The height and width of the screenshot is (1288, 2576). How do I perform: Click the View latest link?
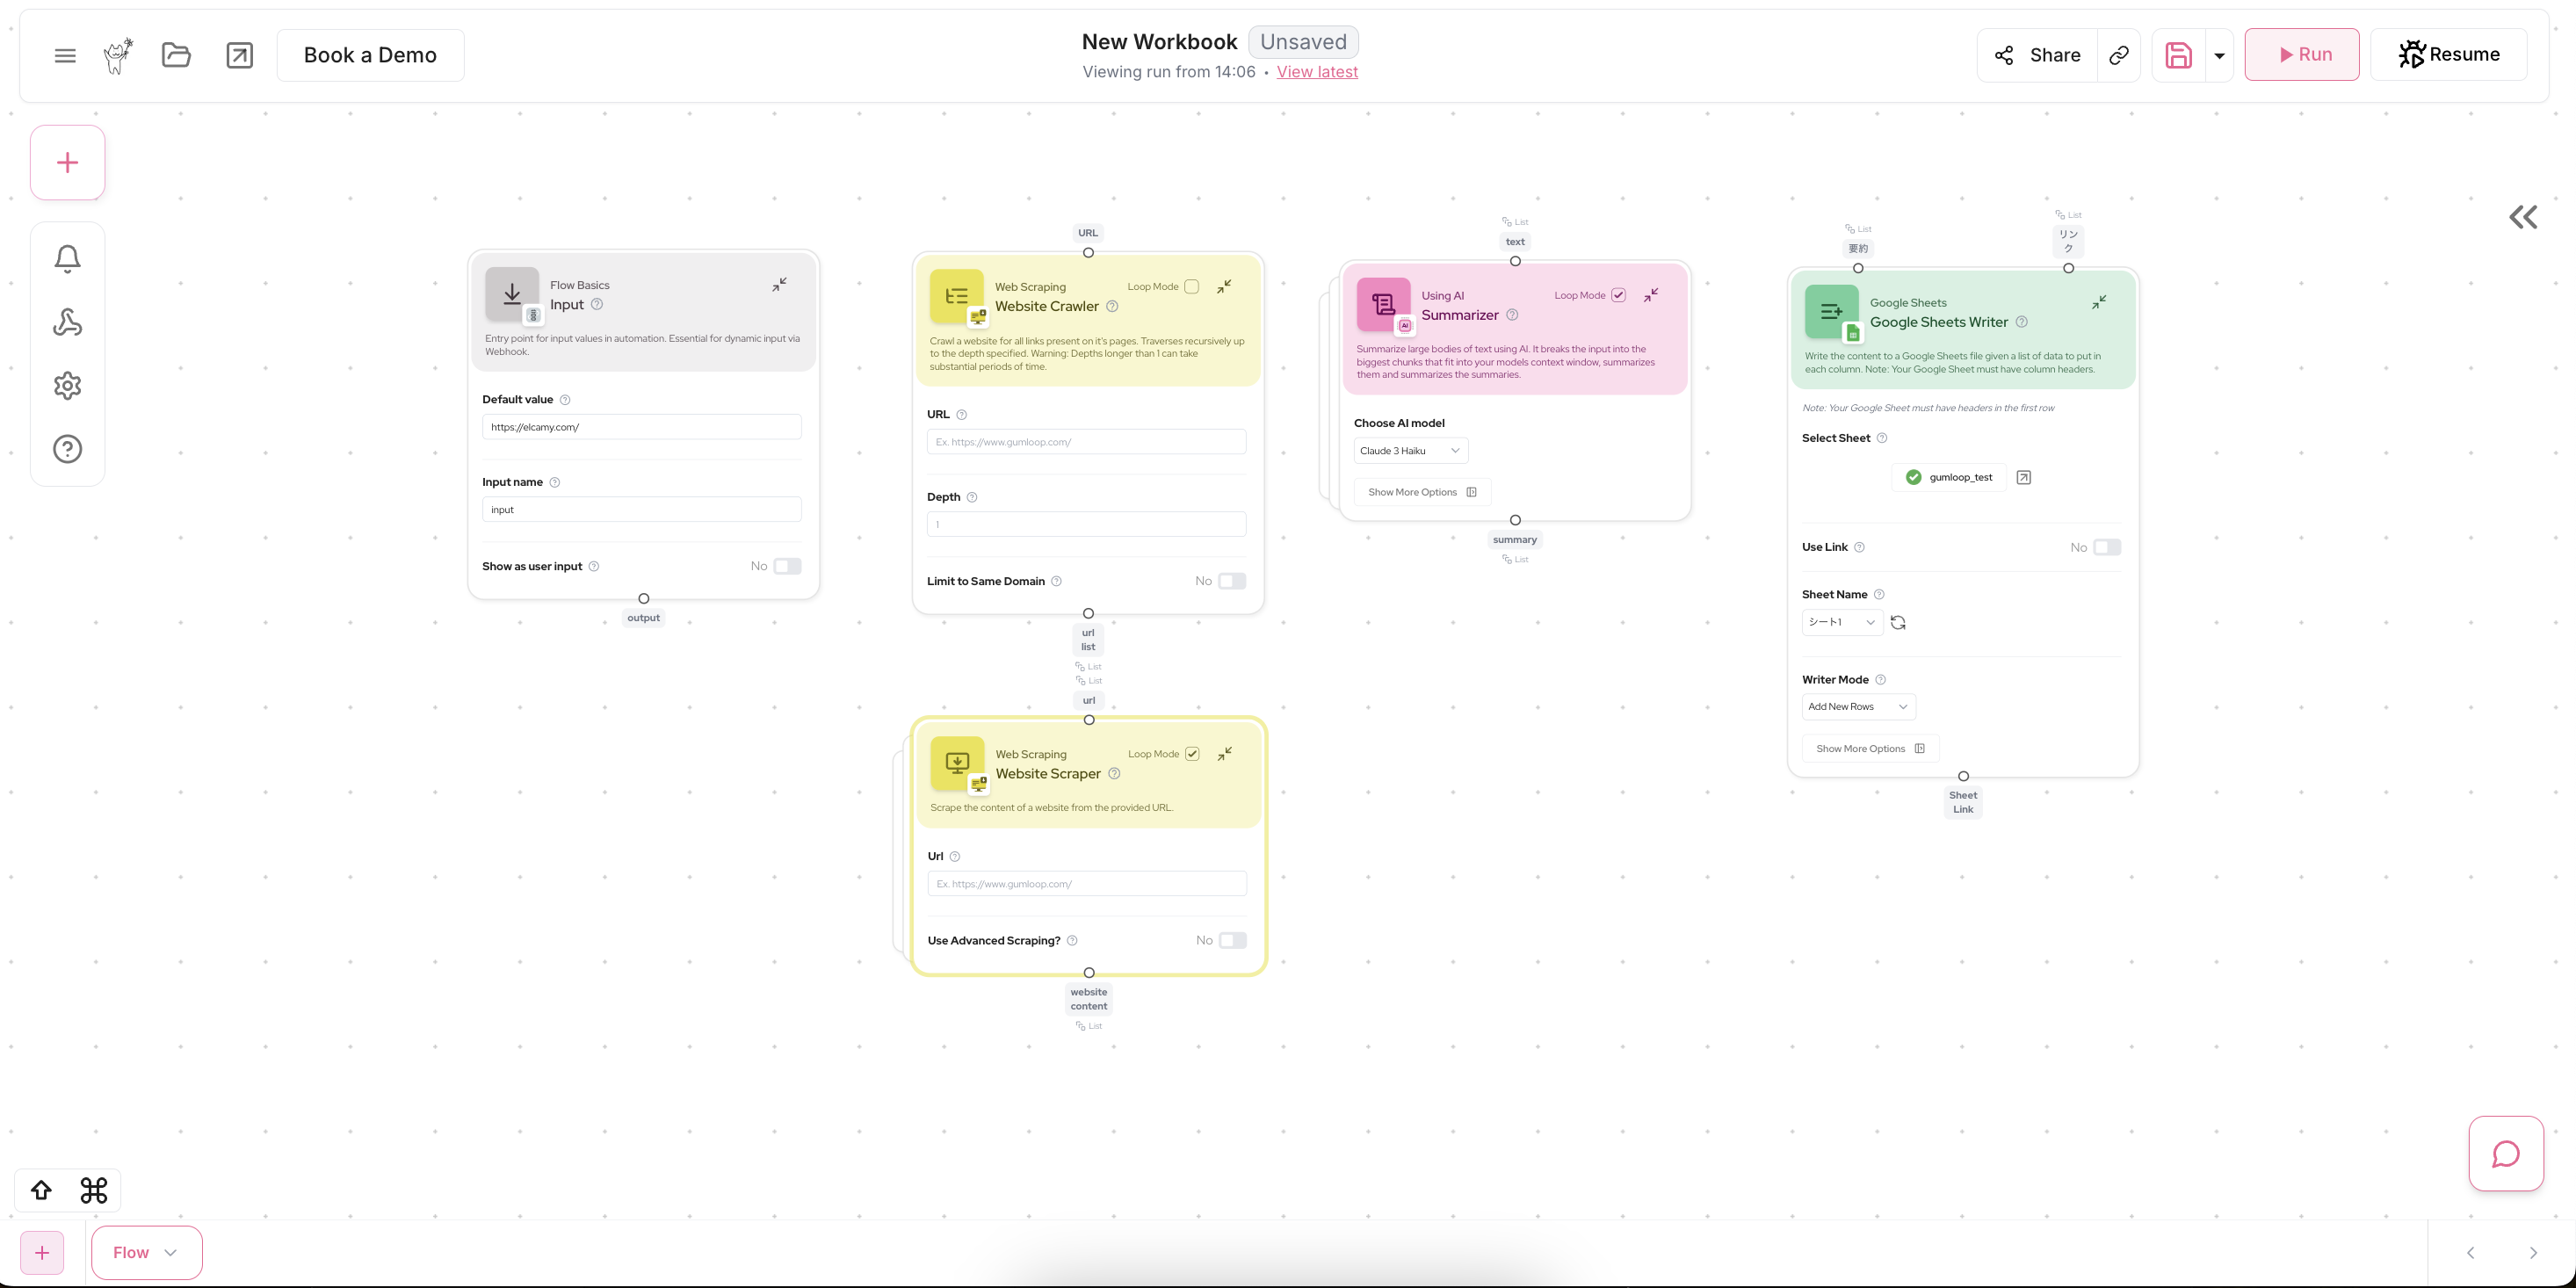[1316, 72]
